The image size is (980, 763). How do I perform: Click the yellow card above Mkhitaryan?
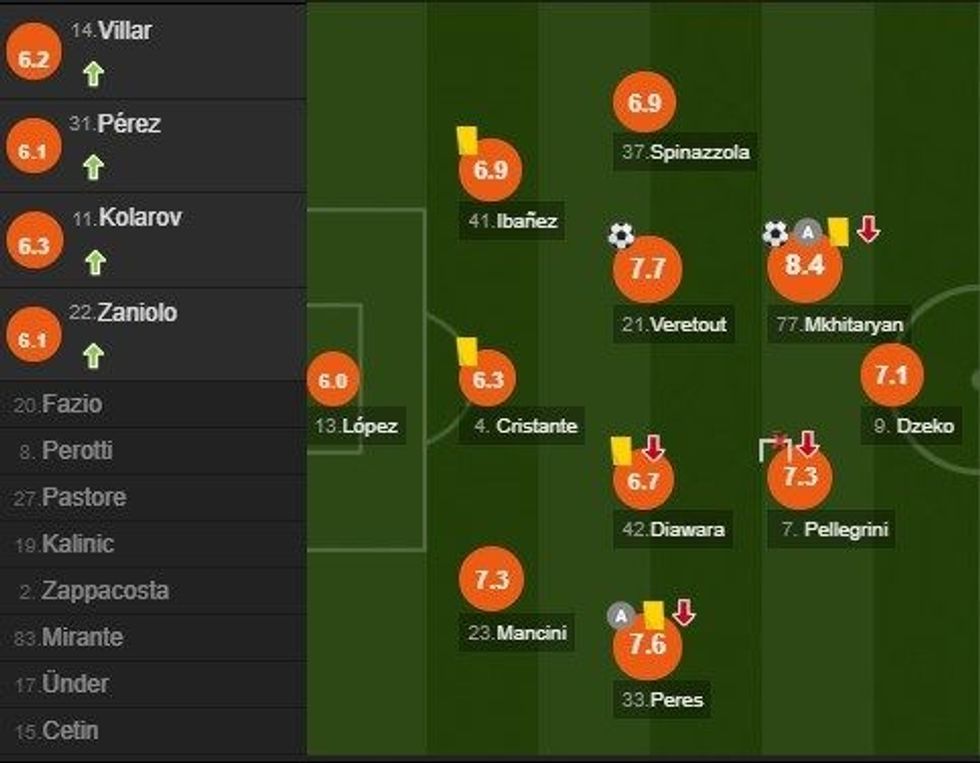pyautogui.click(x=837, y=232)
